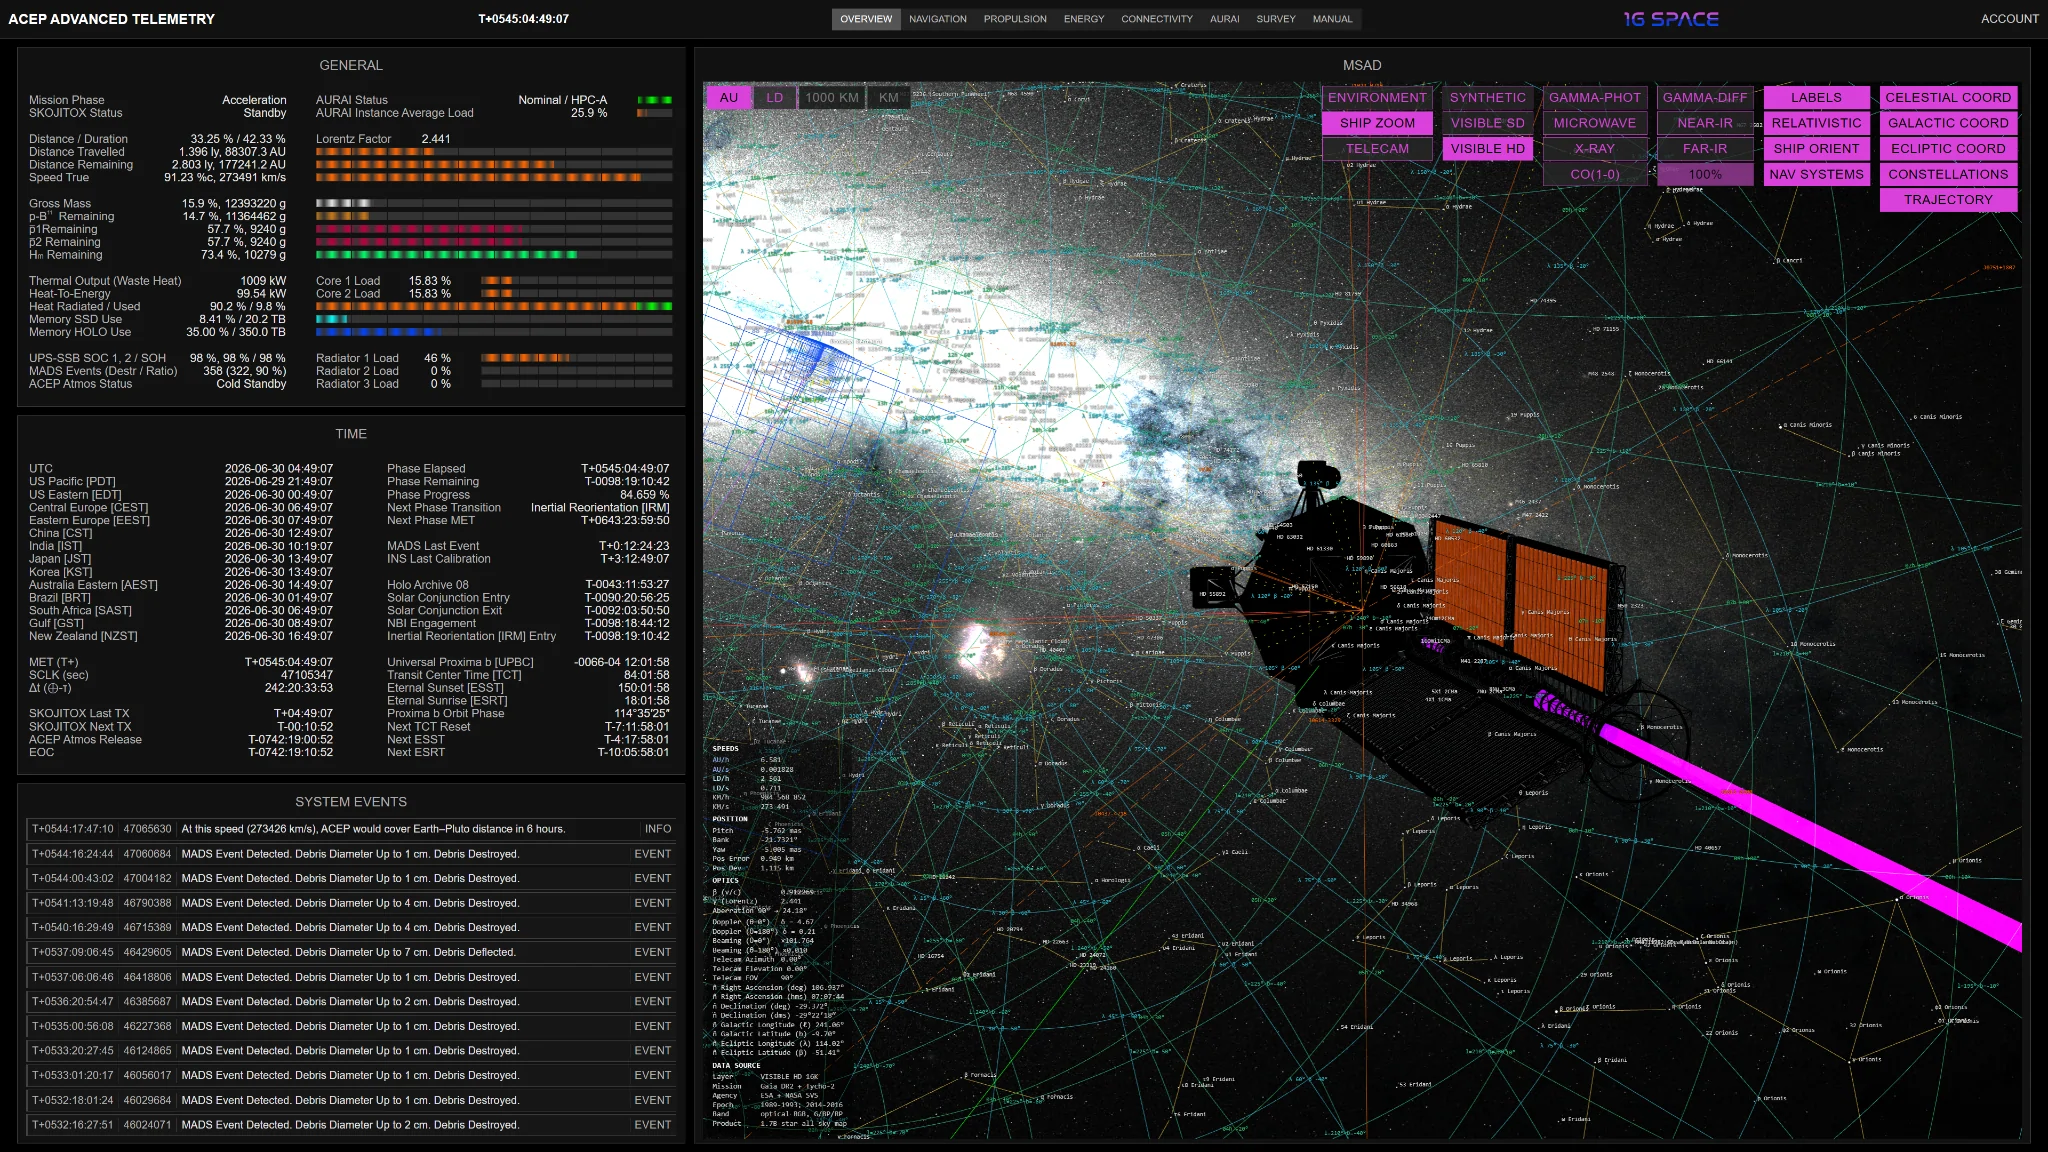Click the 1G SPACE logo
Screen dimensions: 2048x1152
(1671, 19)
